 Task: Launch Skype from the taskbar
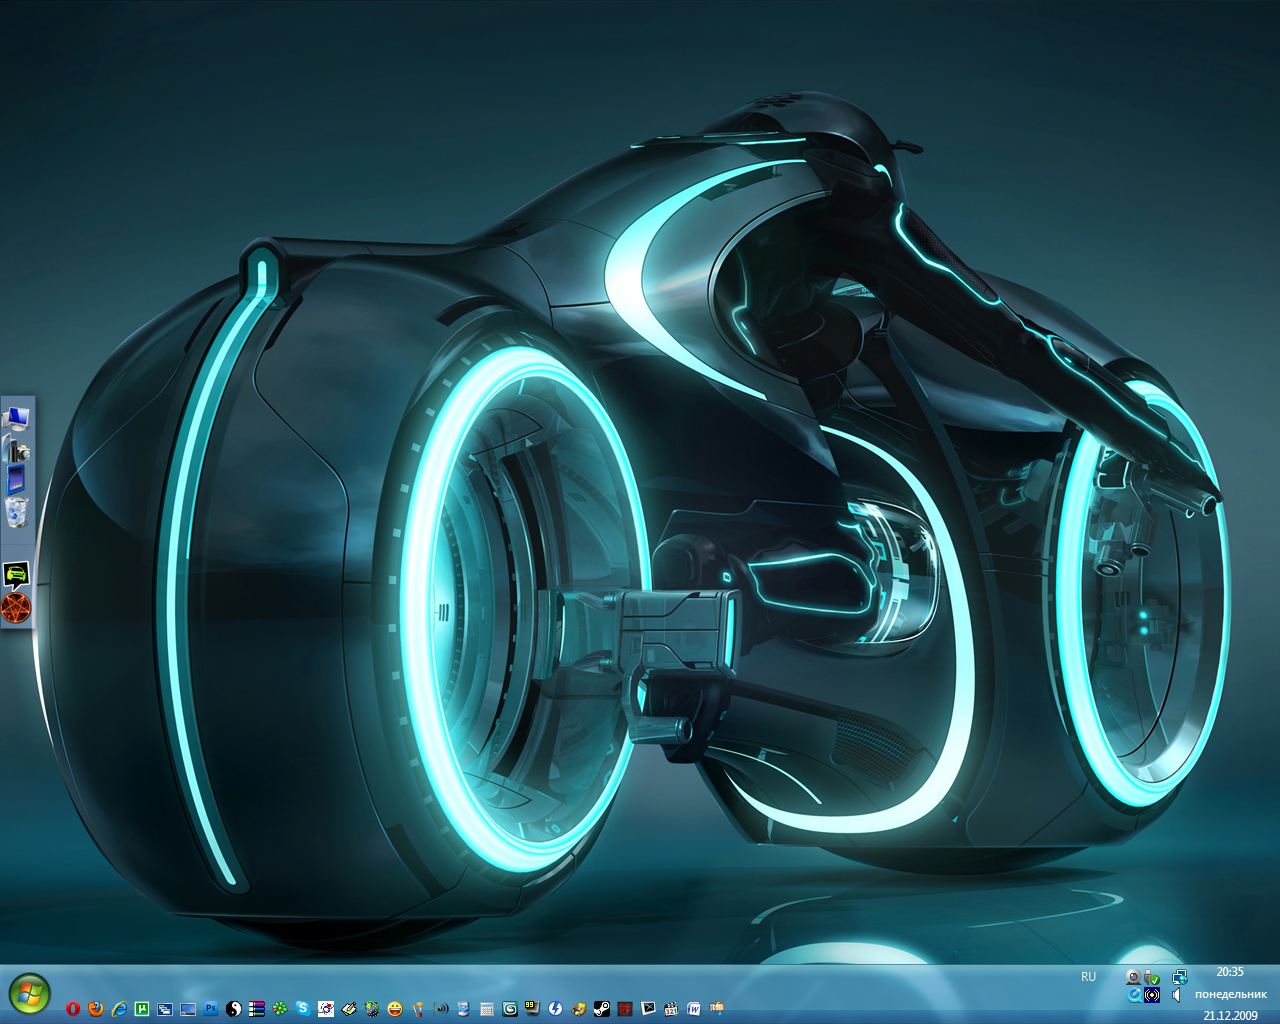click(303, 1008)
